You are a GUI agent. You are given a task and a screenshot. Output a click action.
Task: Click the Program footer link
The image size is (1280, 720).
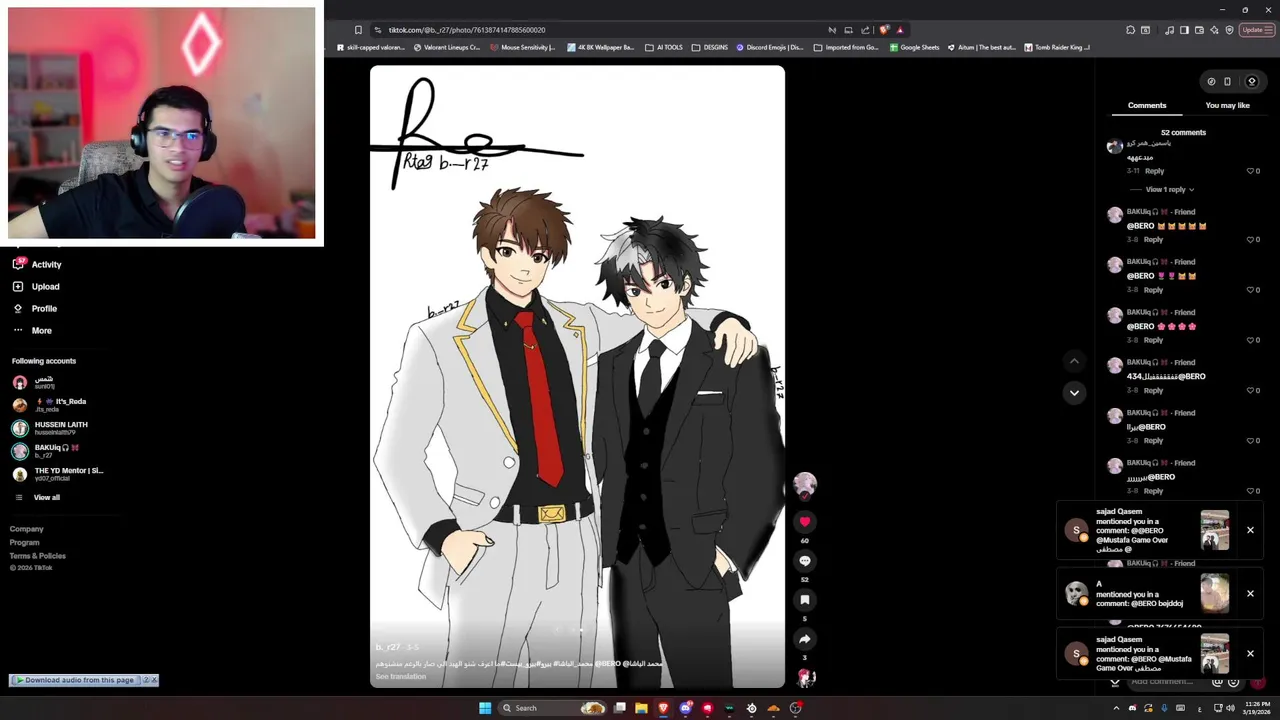pos(25,542)
